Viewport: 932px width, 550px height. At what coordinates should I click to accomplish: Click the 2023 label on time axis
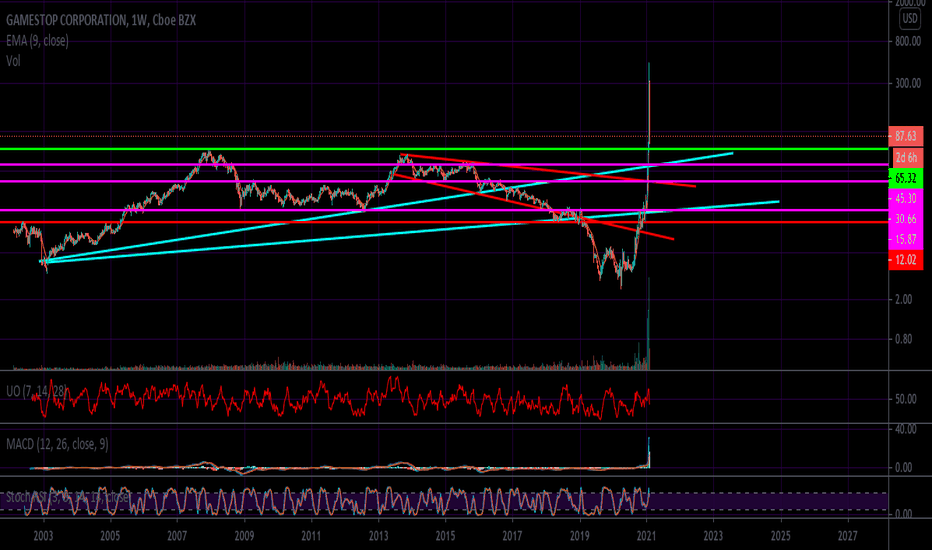coord(713,536)
